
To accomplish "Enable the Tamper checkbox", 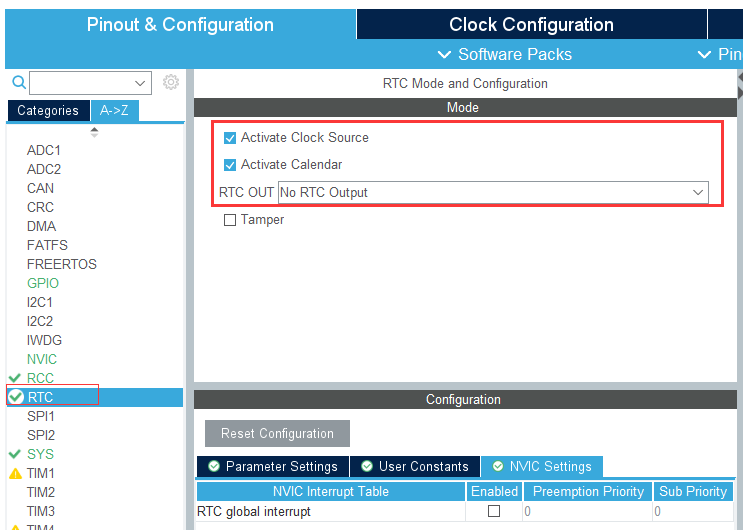I will tap(230, 220).
